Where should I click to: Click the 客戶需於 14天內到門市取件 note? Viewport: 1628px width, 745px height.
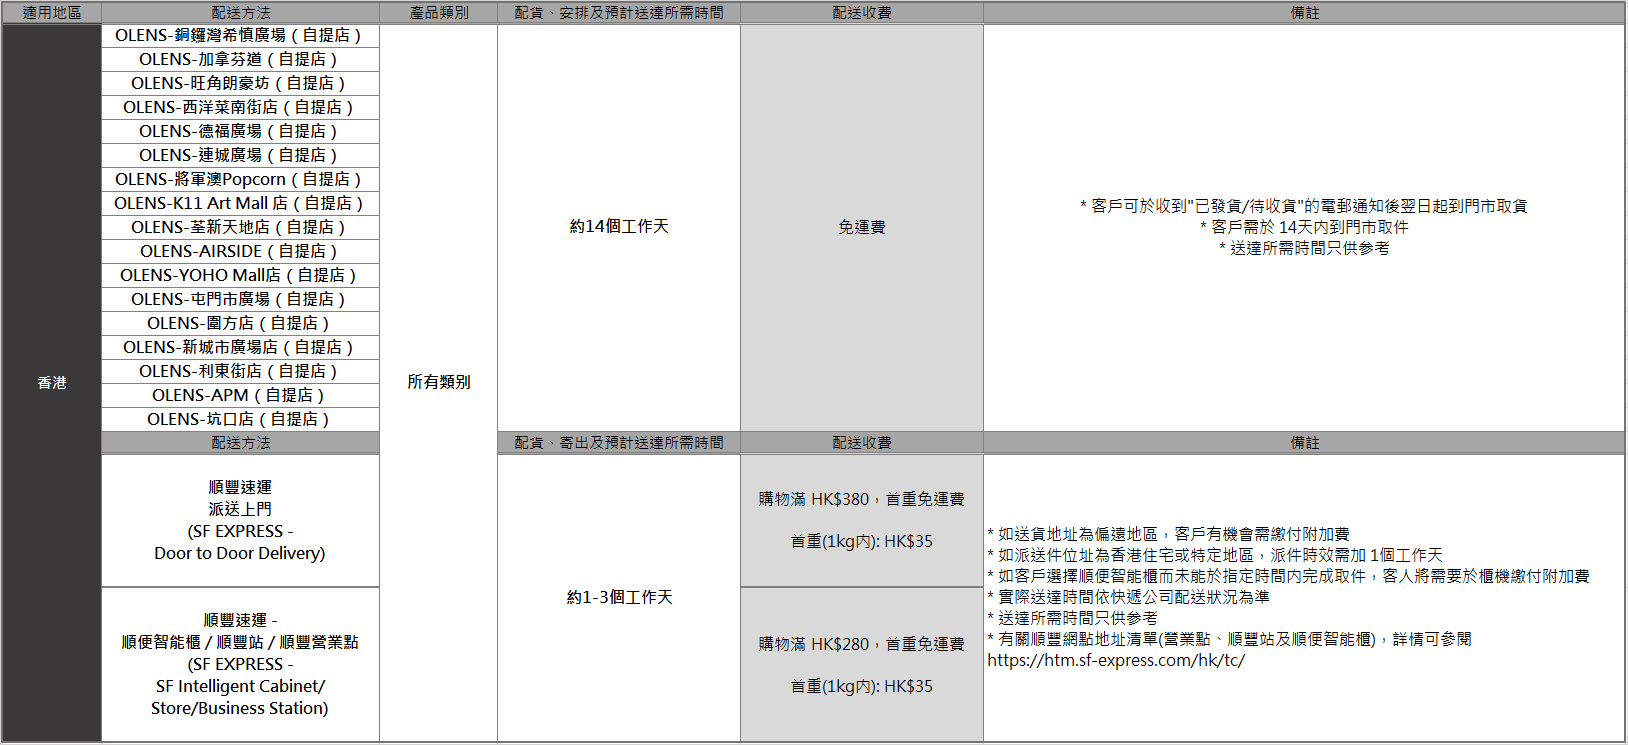1304,227
